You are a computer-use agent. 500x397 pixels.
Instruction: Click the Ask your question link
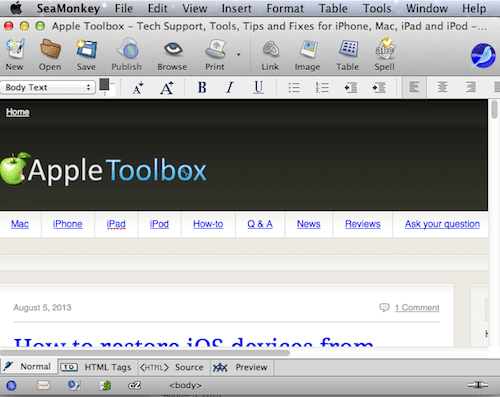(442, 224)
